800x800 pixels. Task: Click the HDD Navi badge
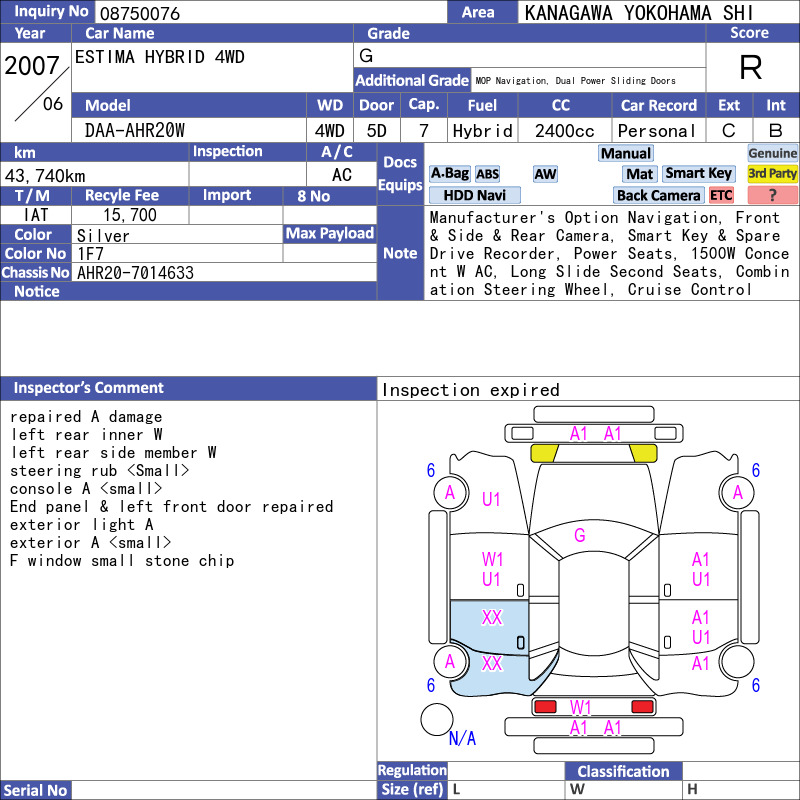[474, 195]
